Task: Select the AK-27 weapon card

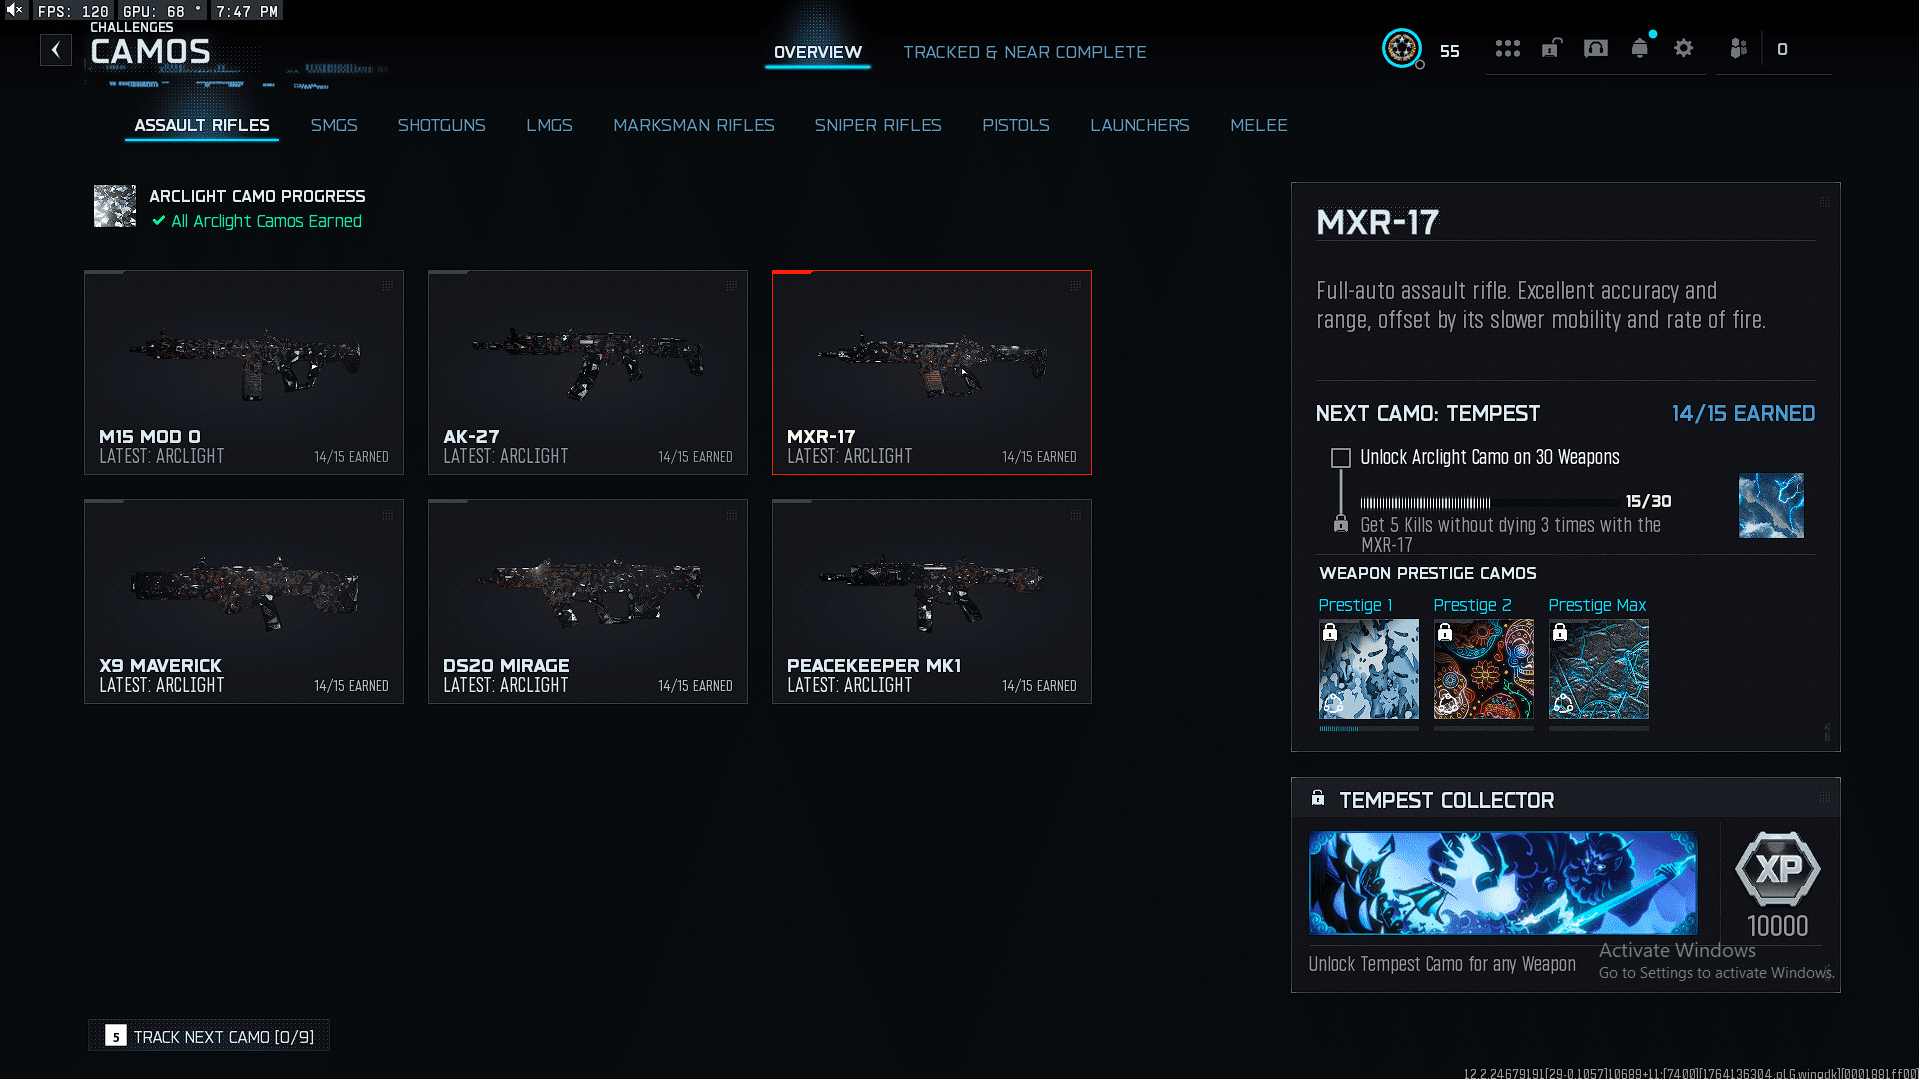Action: (x=587, y=372)
